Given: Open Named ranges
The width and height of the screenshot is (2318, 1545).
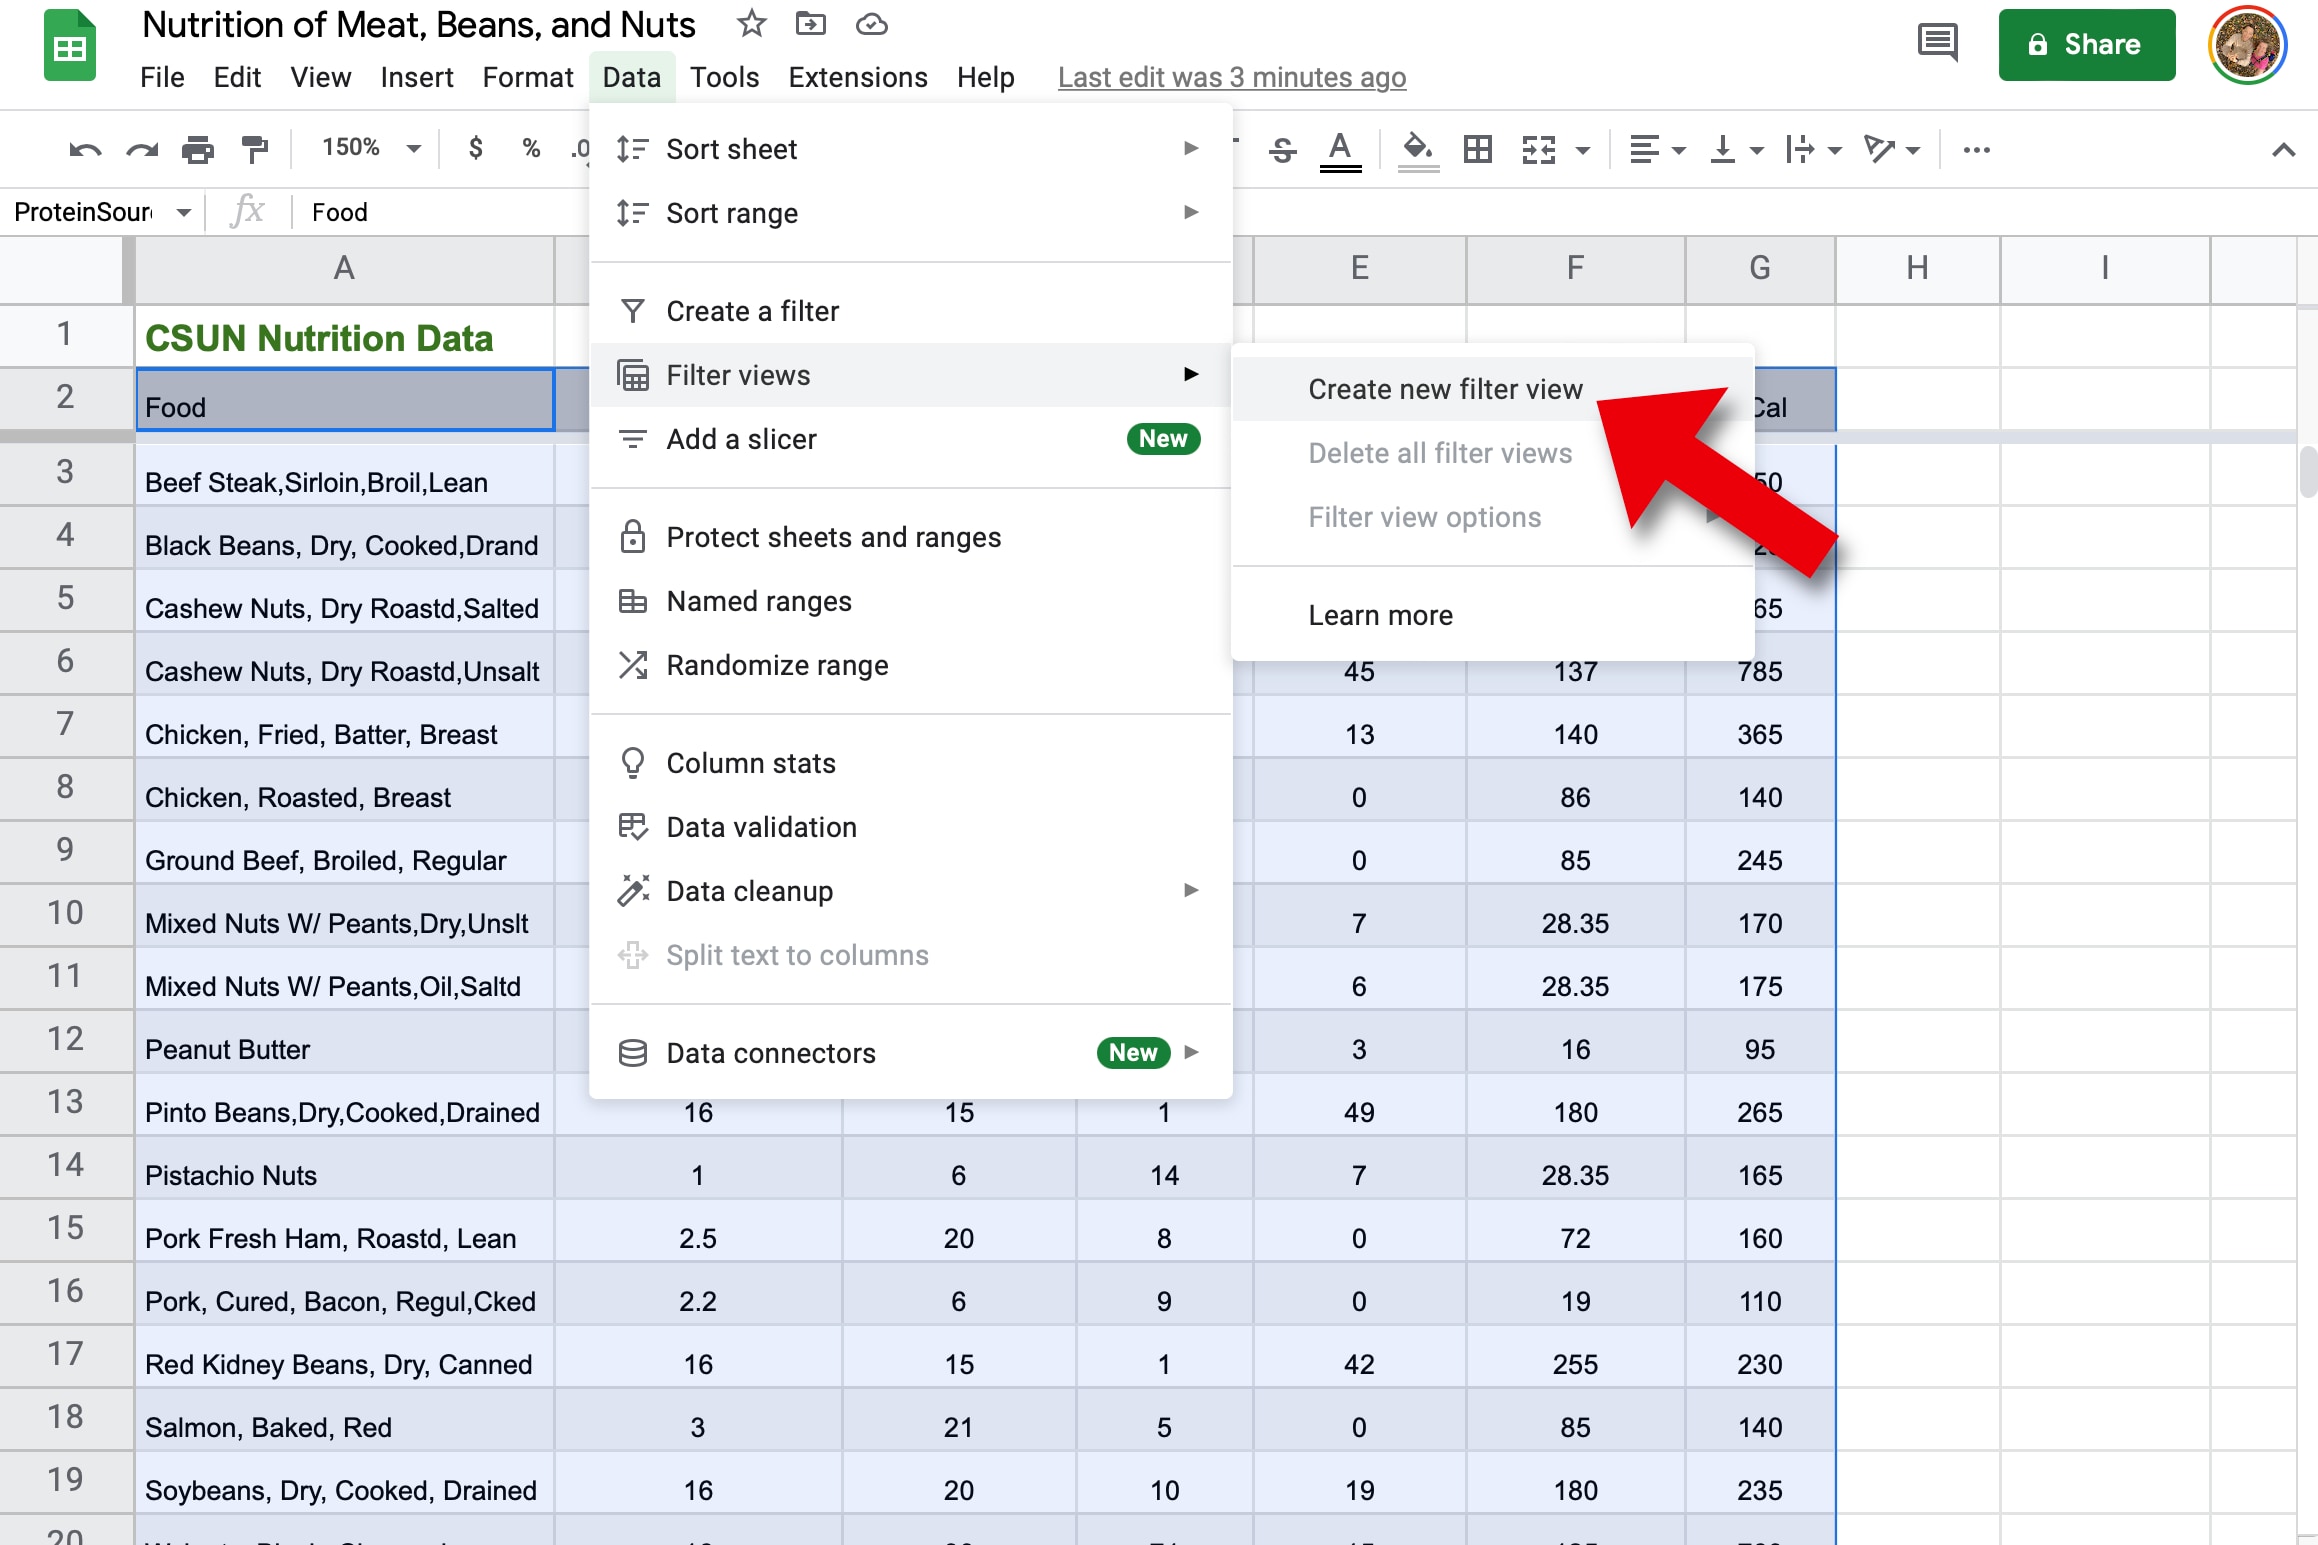Looking at the screenshot, I should 910,601.
